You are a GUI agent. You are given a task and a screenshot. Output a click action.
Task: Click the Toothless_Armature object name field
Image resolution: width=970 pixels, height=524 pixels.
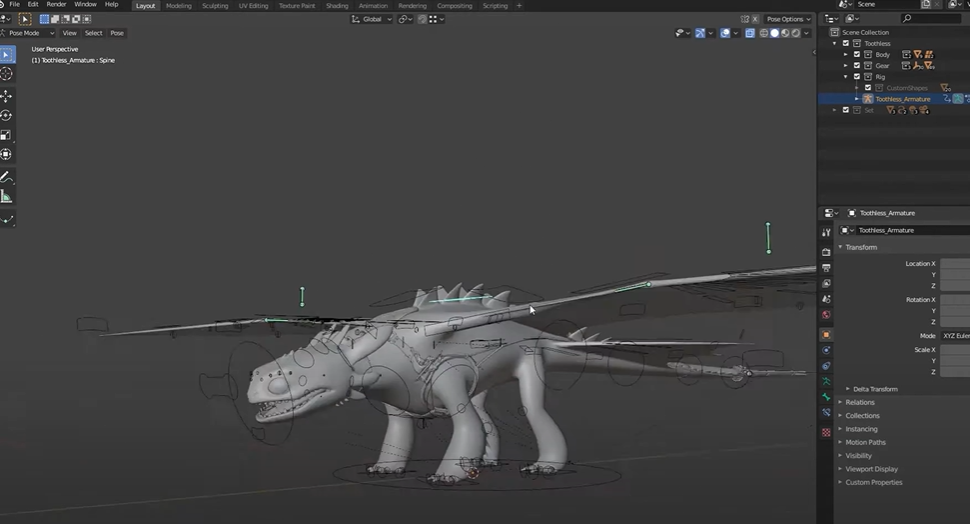coord(912,230)
